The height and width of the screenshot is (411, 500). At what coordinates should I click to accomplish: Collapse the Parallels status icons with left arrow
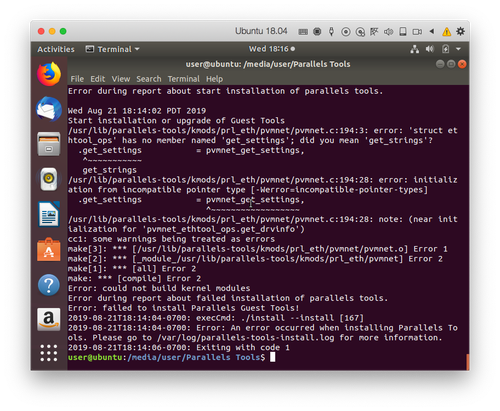pyautogui.click(x=432, y=31)
